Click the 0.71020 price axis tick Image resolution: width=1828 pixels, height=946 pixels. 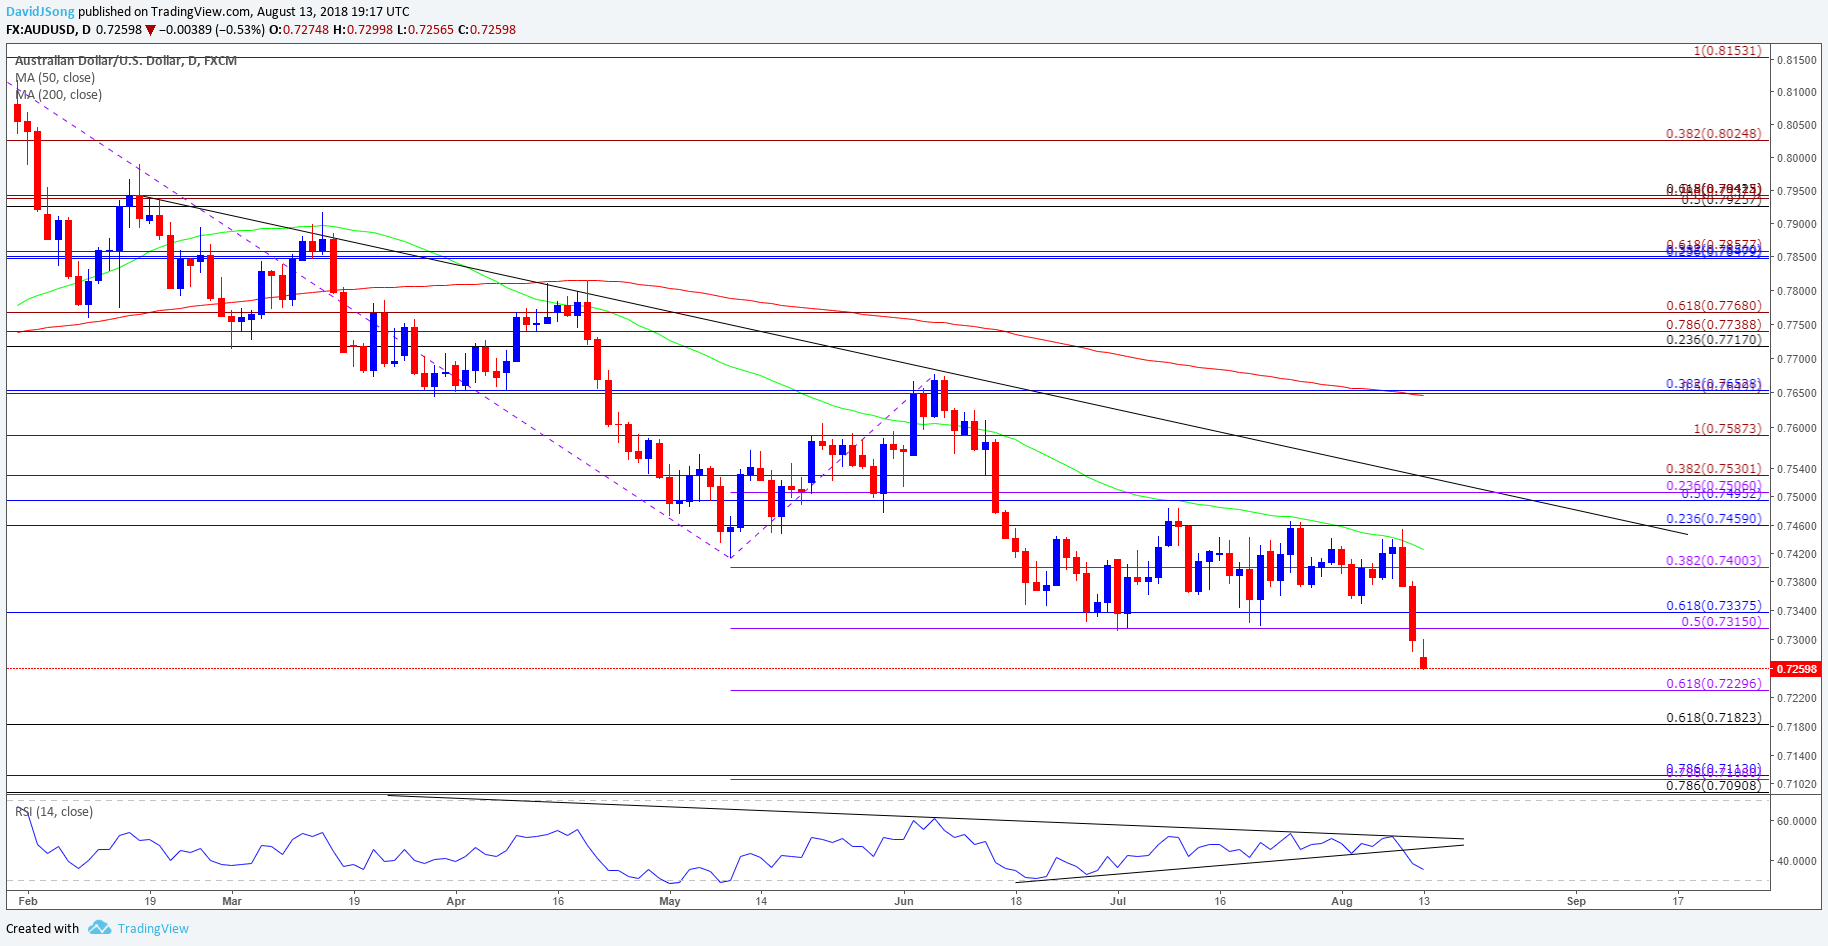tap(1797, 784)
